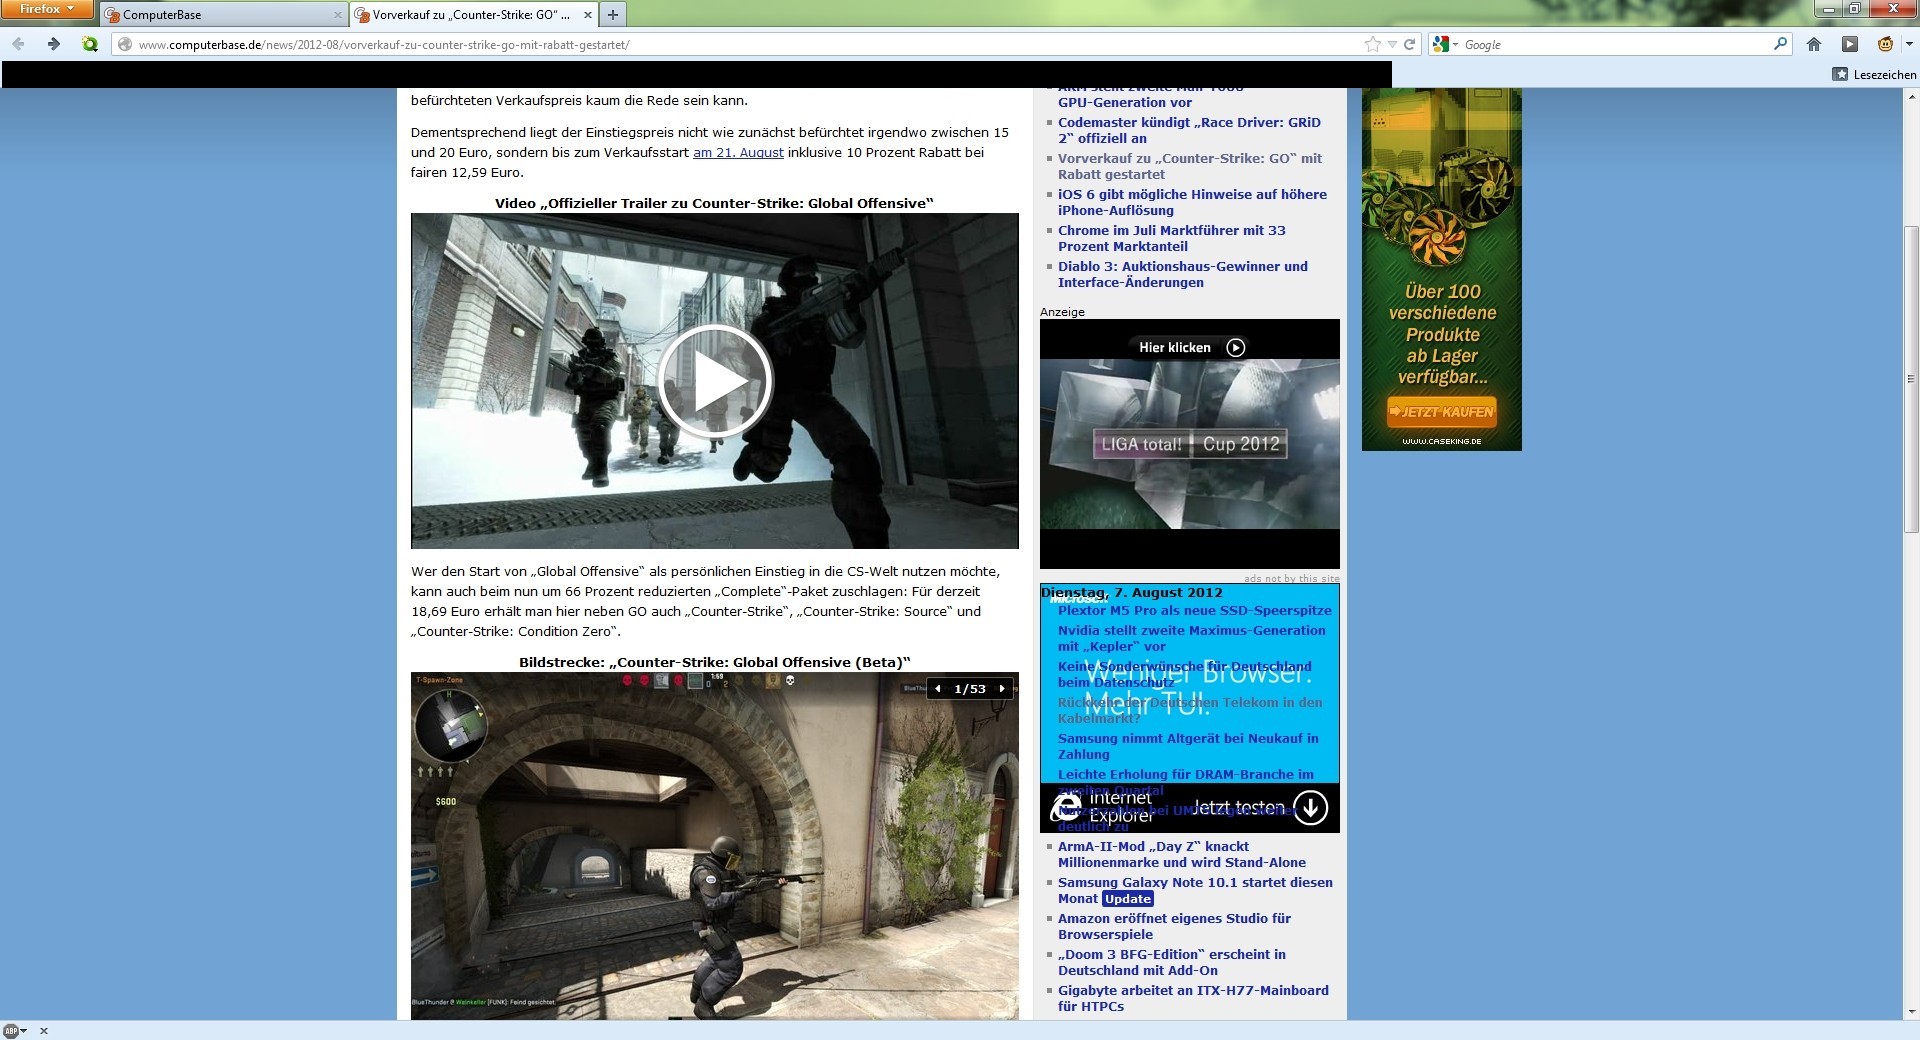Close the ComputerBase tab
Screen dimensions: 1920x1040
337,15
